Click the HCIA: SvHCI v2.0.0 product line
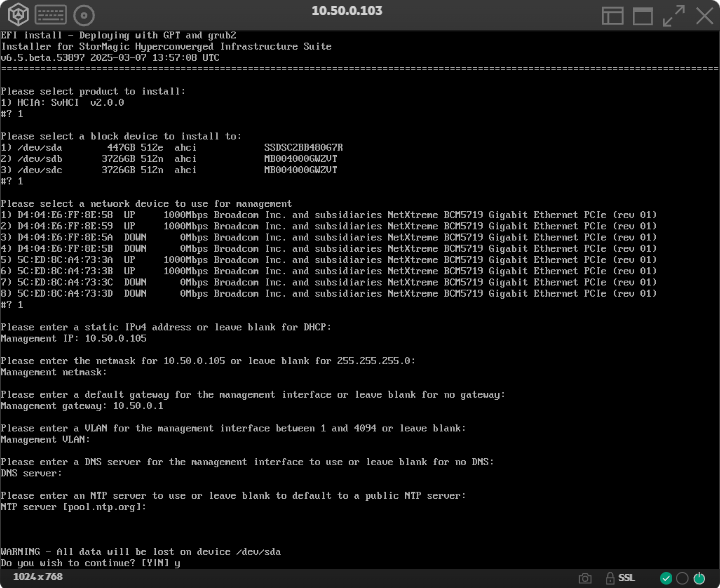 tap(62, 102)
